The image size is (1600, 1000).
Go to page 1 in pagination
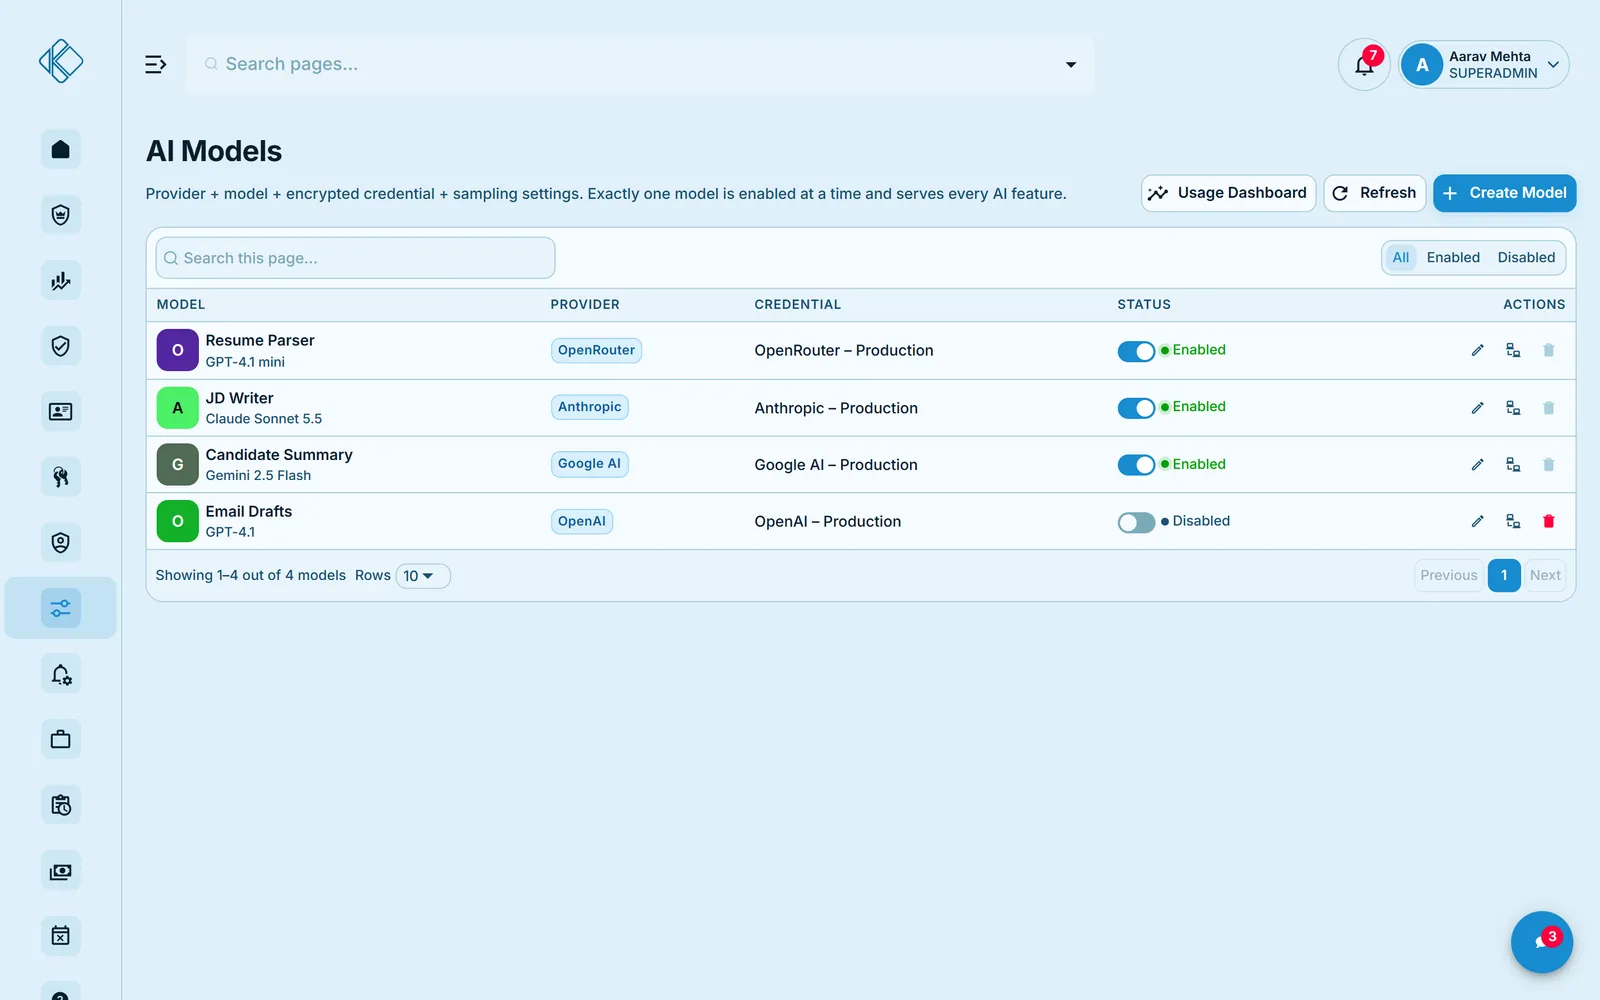[x=1504, y=575]
